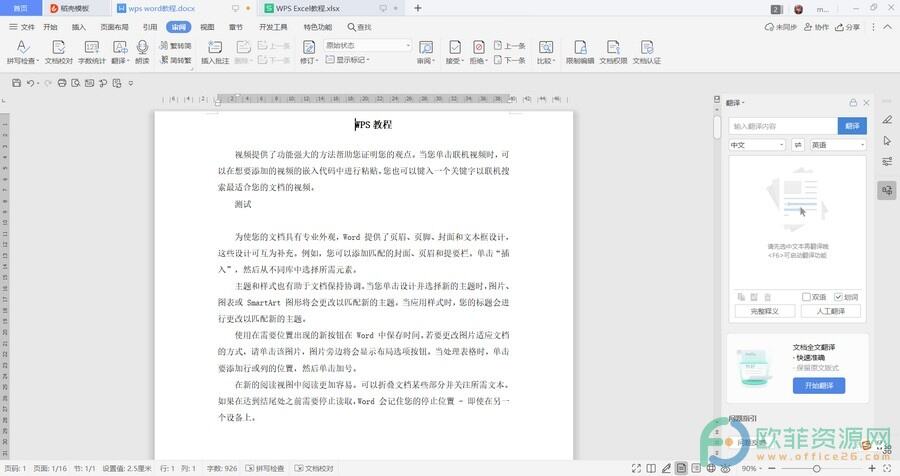Convert traditional to simplified with 繁转简
Viewport: 900px width, 476px height.
pyautogui.click(x=175, y=45)
